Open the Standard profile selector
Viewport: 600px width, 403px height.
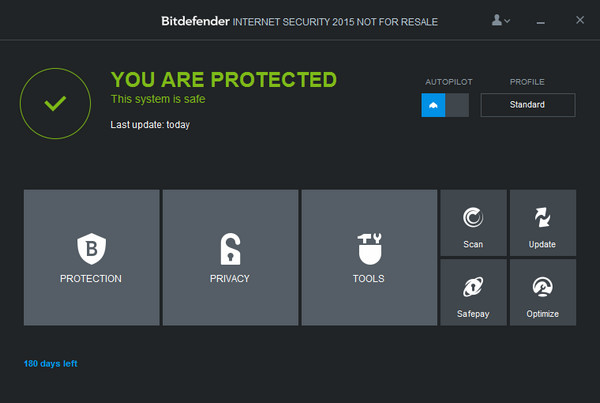point(527,105)
